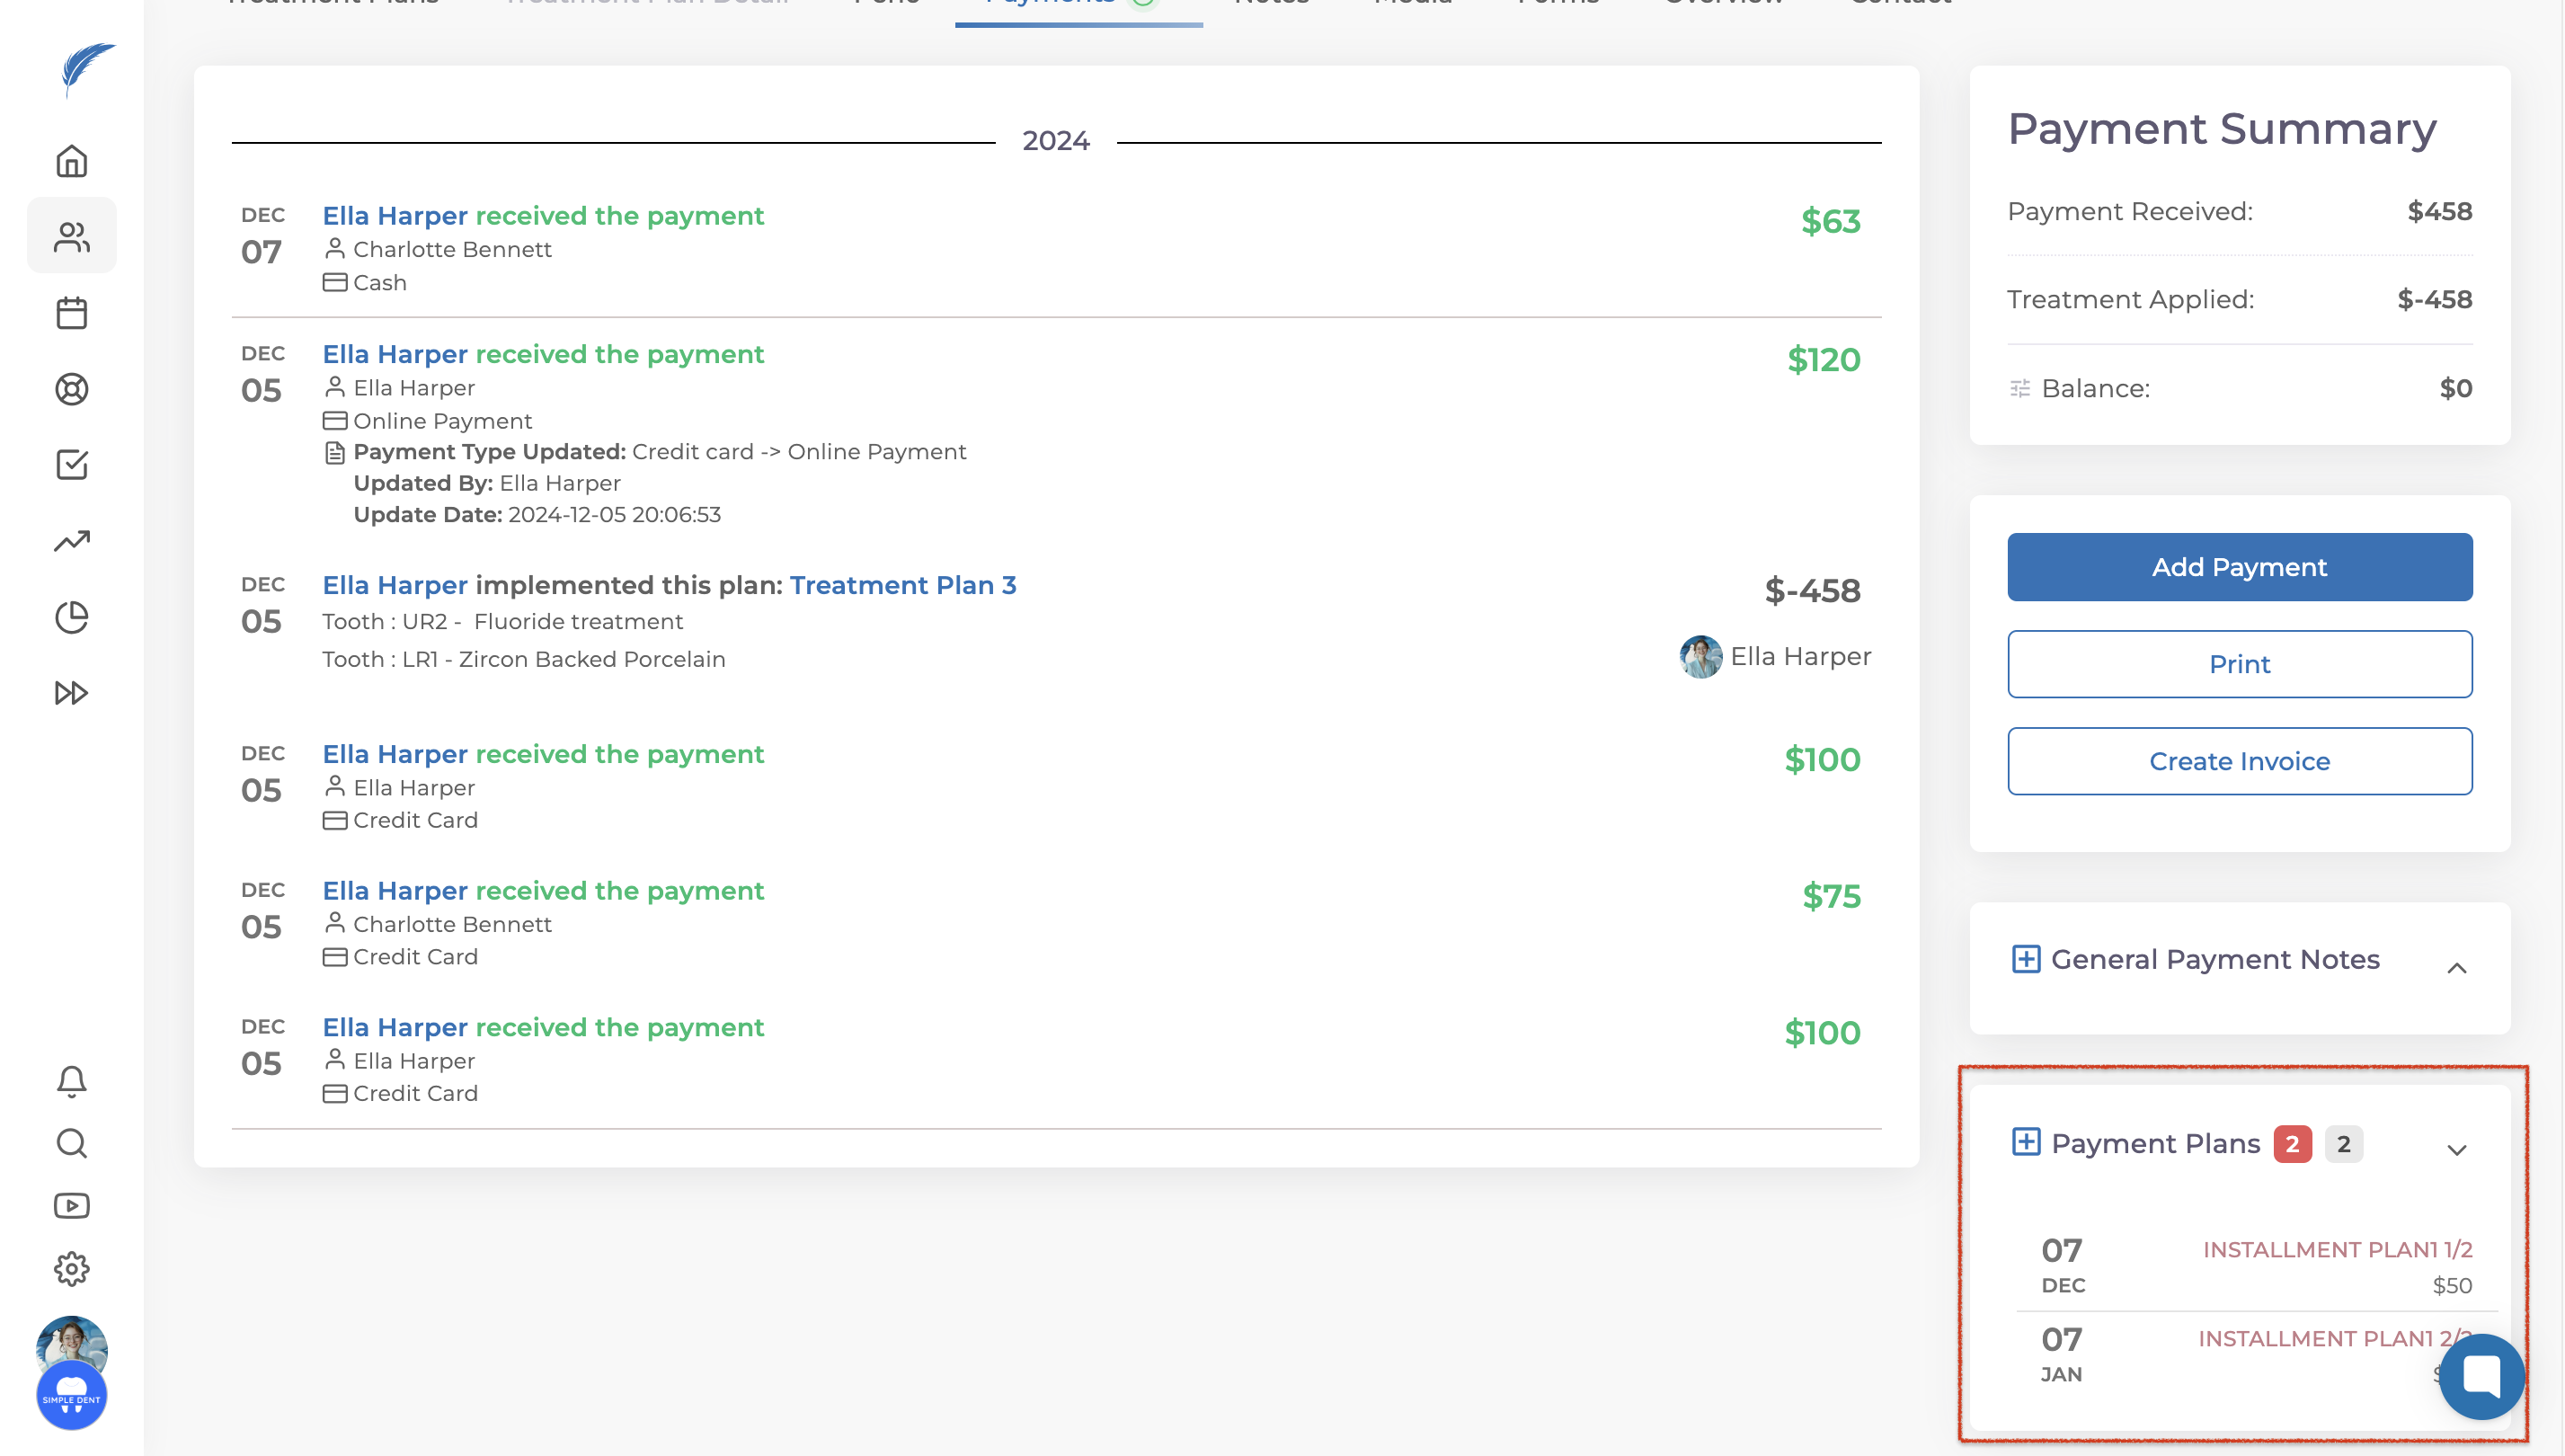The image size is (2565, 1456).
Task: Click the patients sidebar icon
Action: pos(71,237)
